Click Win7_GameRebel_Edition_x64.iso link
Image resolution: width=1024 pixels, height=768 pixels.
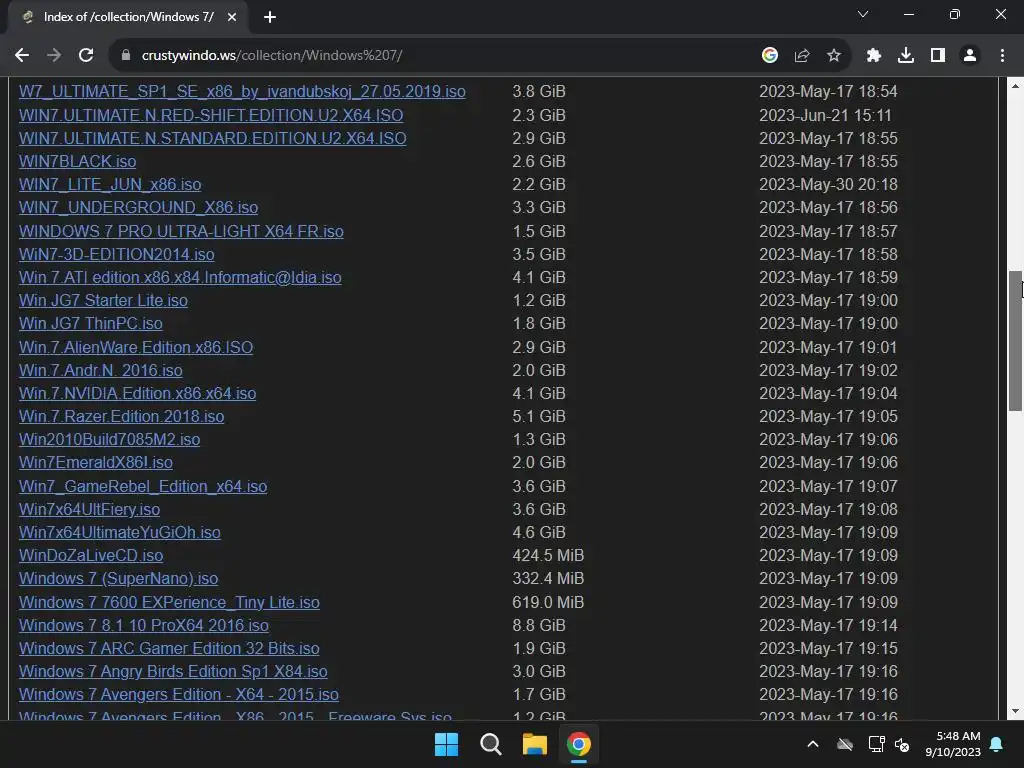point(143,487)
